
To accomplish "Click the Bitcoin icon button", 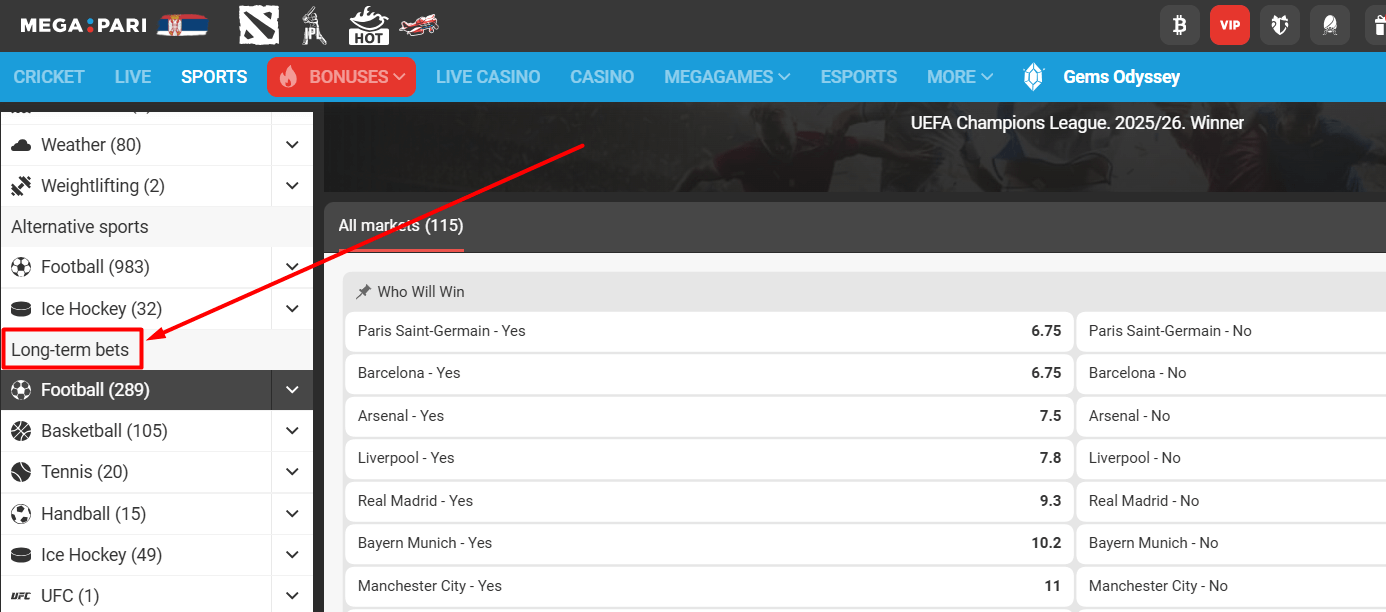I will (1179, 26).
